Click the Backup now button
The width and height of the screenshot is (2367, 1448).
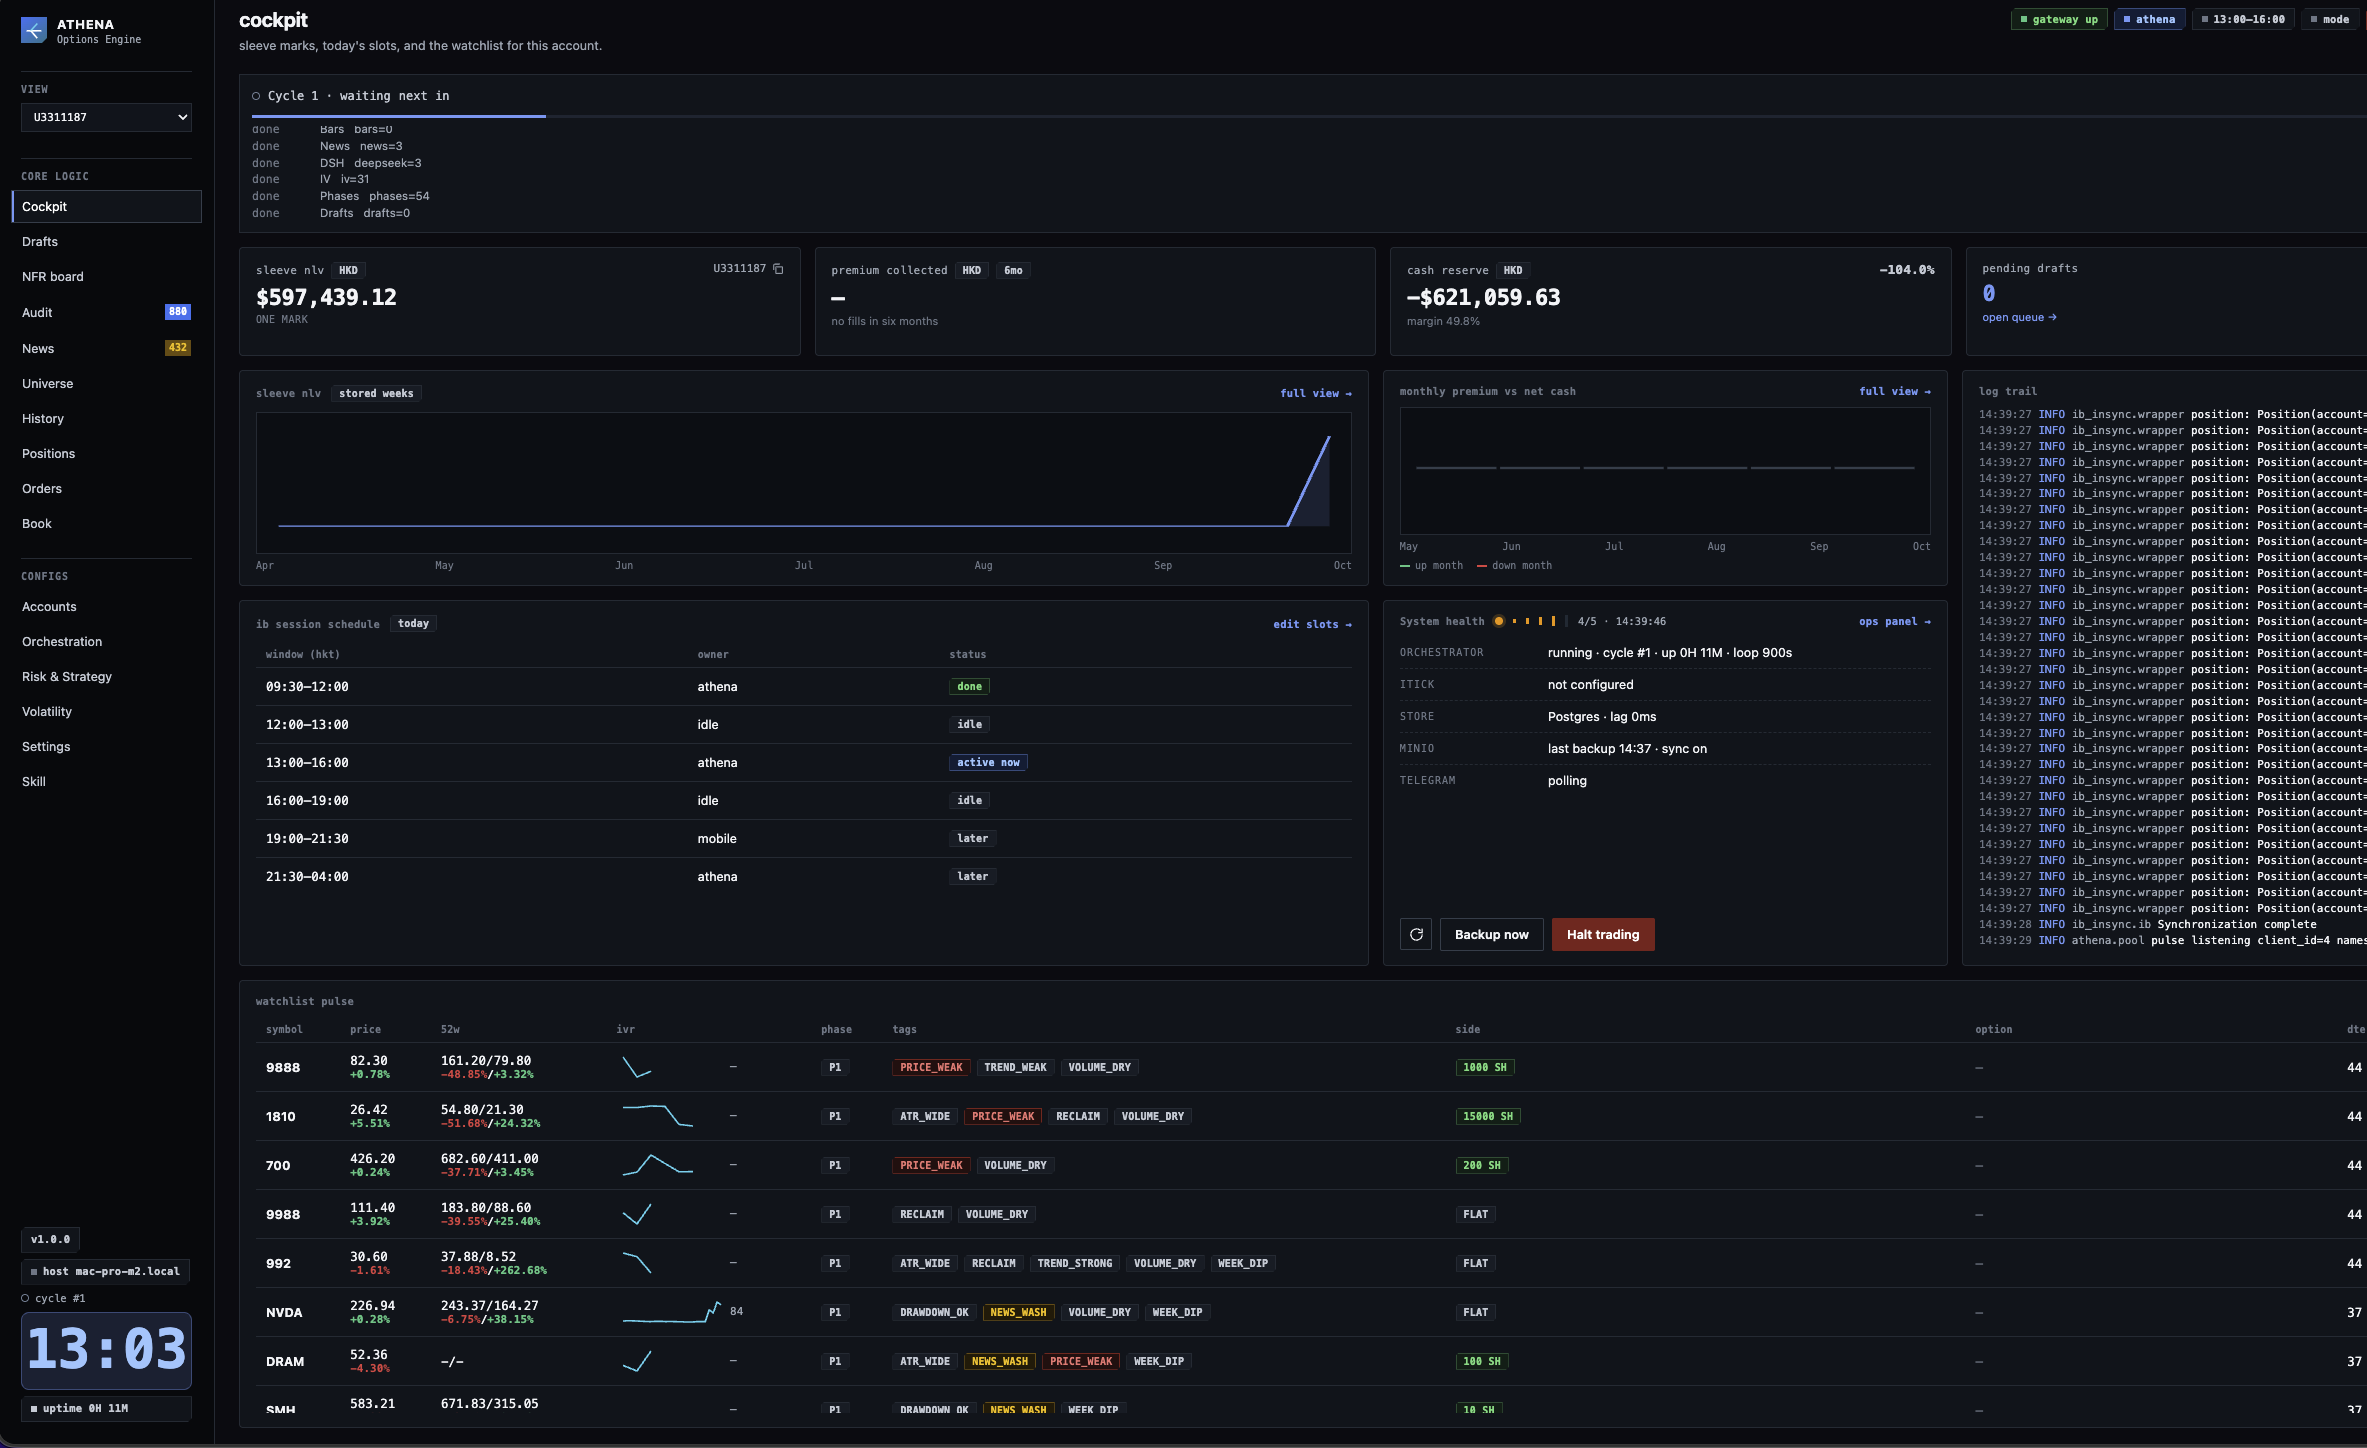click(x=1491, y=934)
